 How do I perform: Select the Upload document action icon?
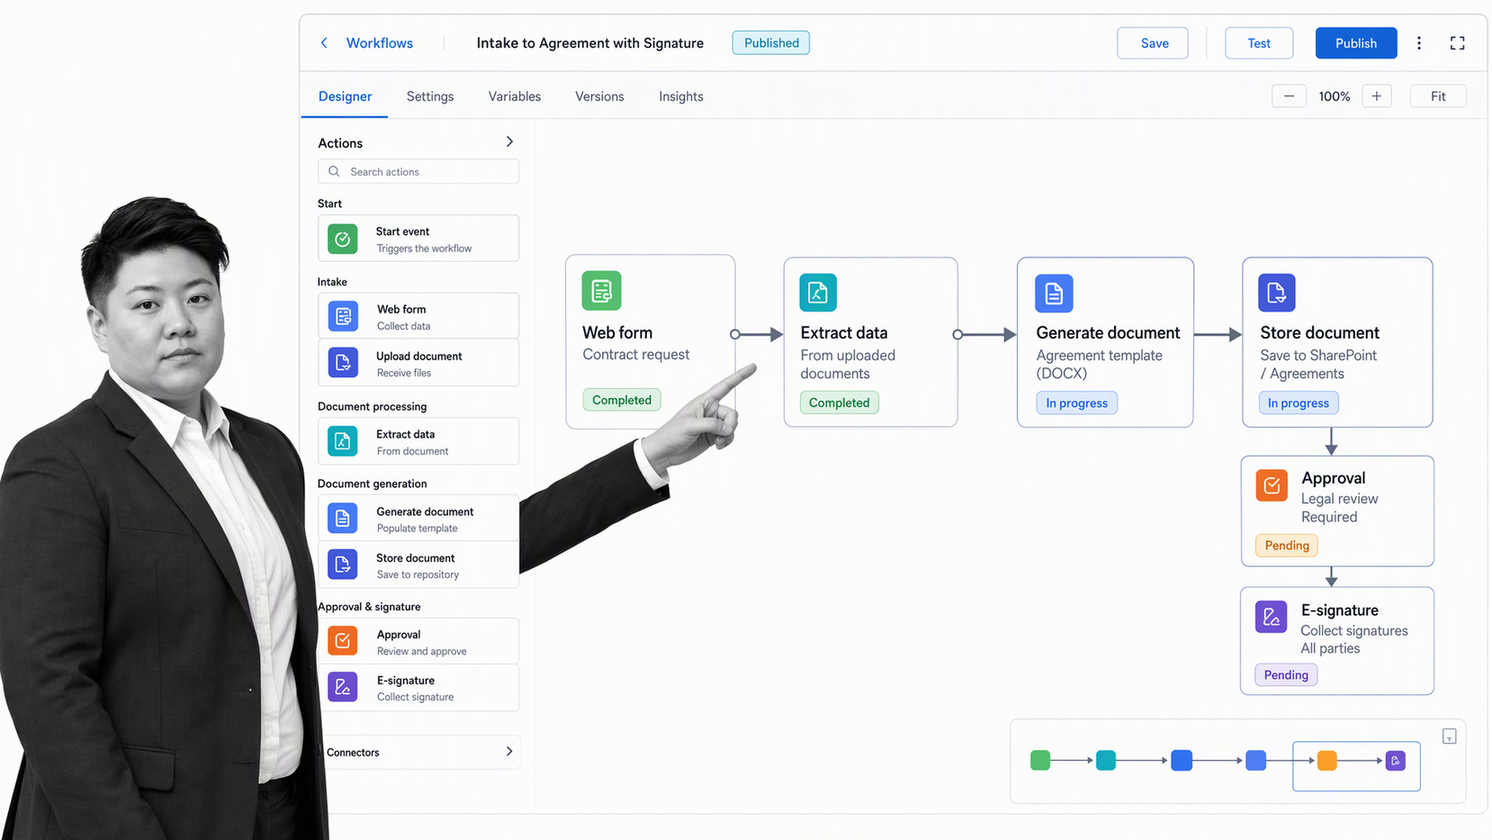coord(343,363)
